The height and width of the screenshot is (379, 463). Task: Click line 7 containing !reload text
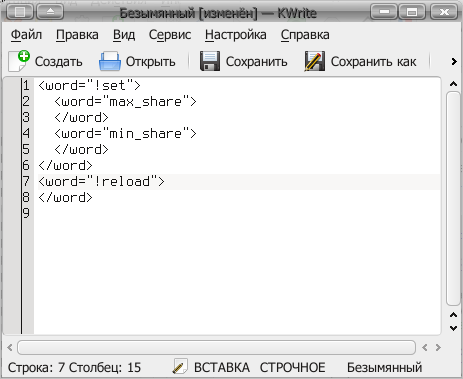click(x=239, y=182)
